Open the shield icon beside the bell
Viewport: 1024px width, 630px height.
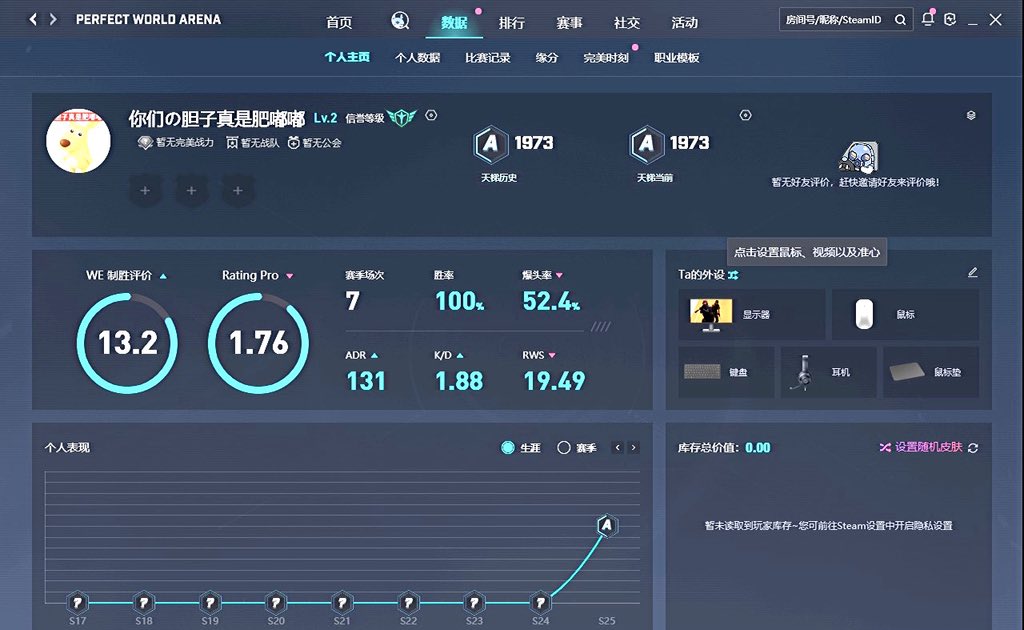950,19
